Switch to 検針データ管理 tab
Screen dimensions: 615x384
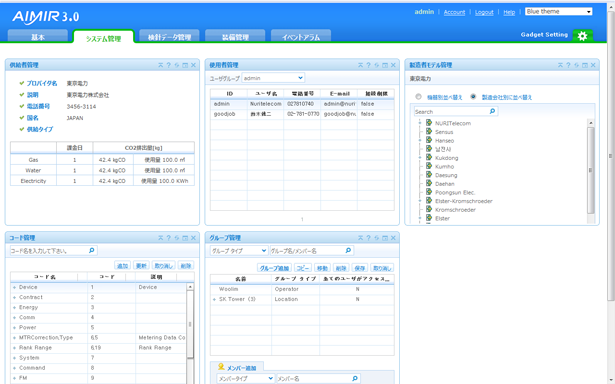point(169,36)
